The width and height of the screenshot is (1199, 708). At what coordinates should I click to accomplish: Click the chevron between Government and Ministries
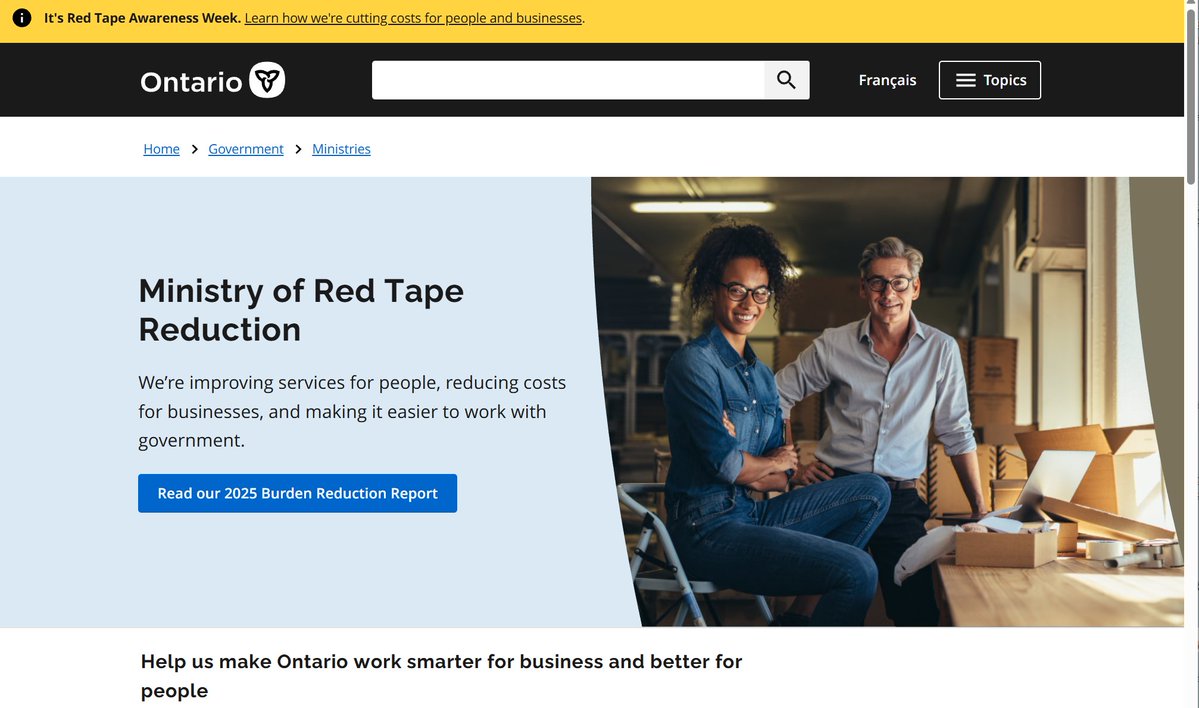coord(297,148)
